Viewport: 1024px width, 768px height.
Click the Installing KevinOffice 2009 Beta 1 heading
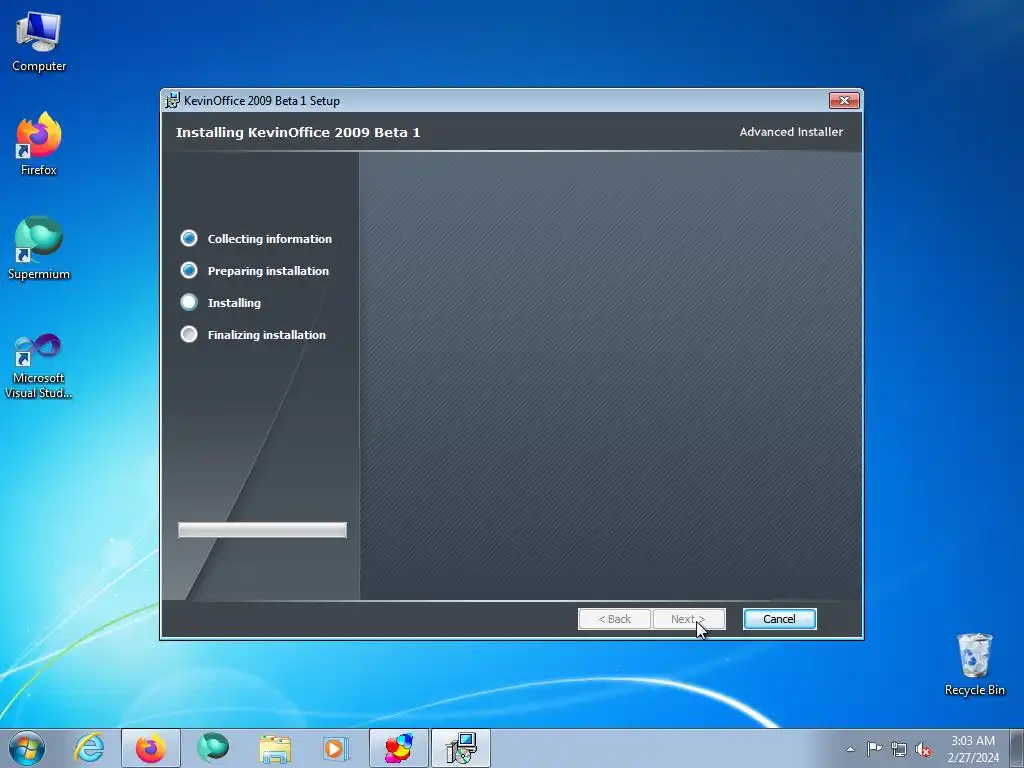(298, 133)
